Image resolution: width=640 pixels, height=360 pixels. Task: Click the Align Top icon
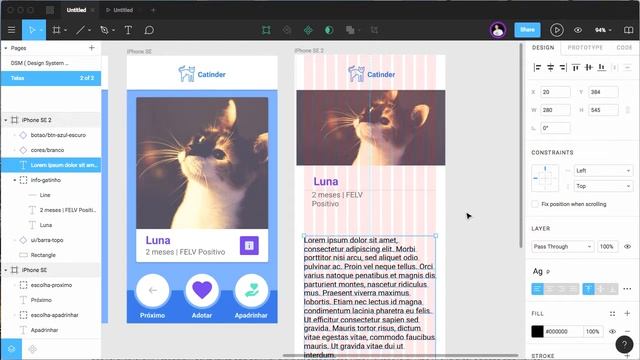click(x=576, y=67)
